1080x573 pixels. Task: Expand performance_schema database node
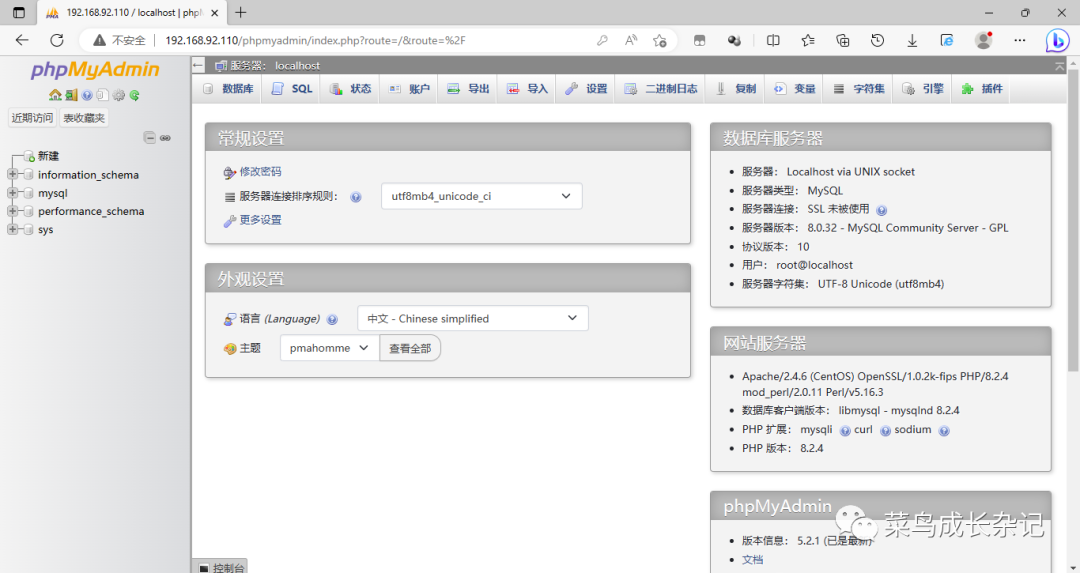coord(12,211)
